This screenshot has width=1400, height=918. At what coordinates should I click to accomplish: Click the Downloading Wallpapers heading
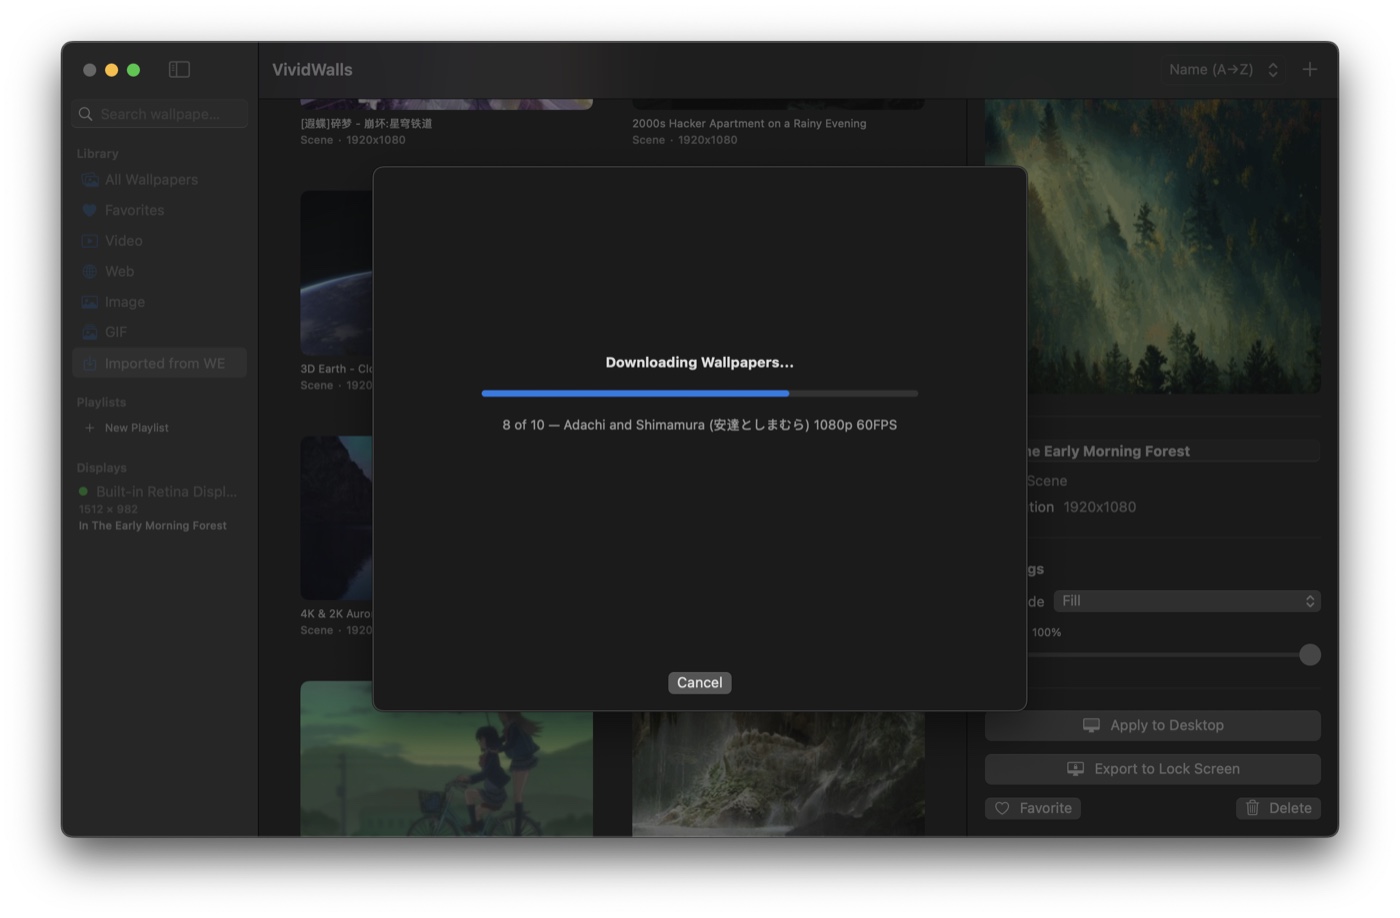[699, 362]
